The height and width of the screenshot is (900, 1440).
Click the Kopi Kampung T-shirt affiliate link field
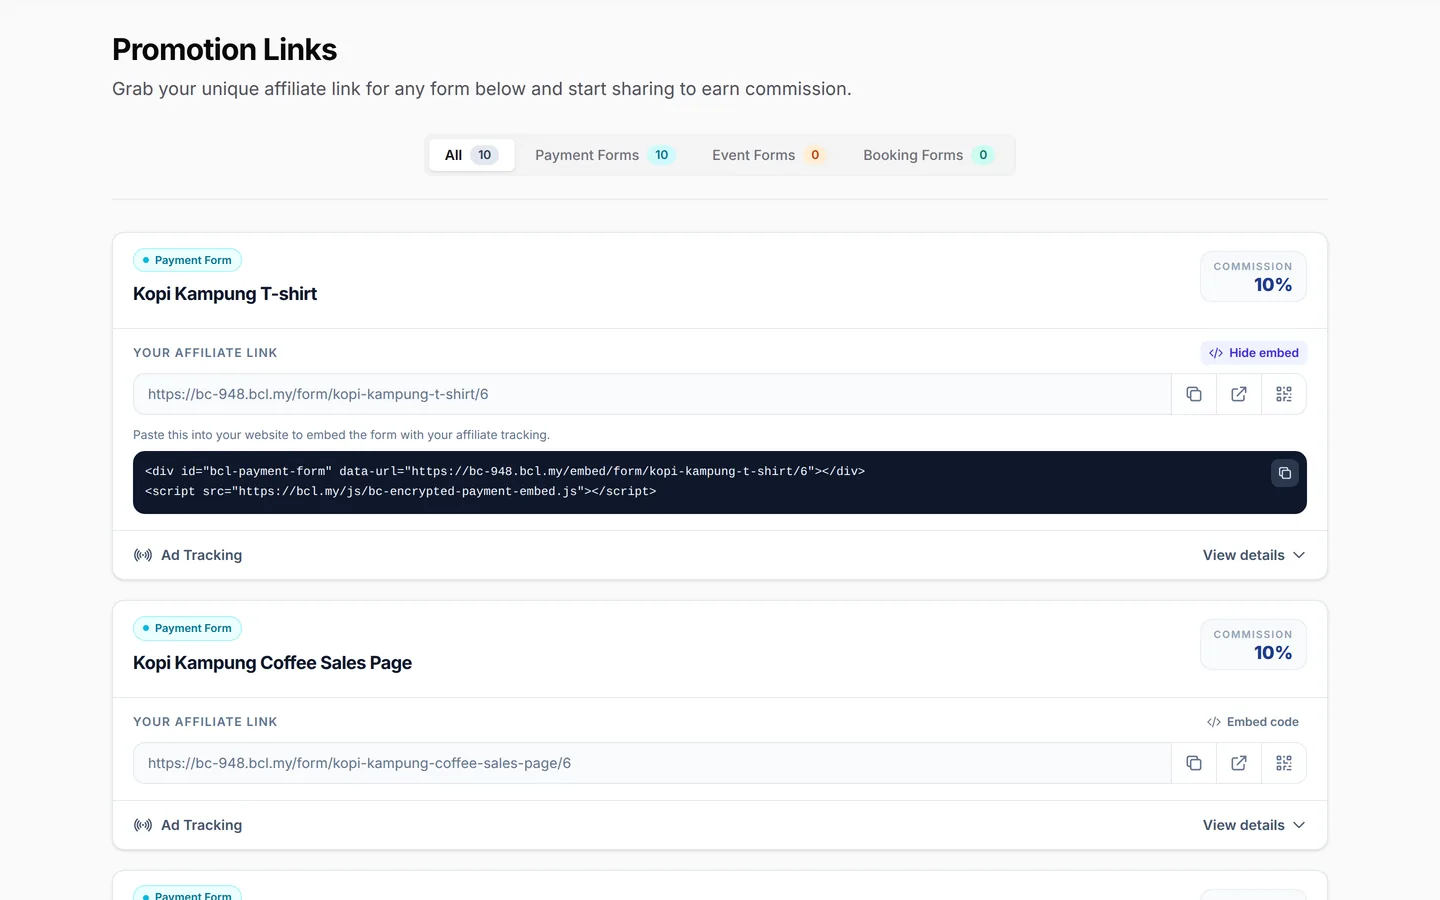[652, 394]
